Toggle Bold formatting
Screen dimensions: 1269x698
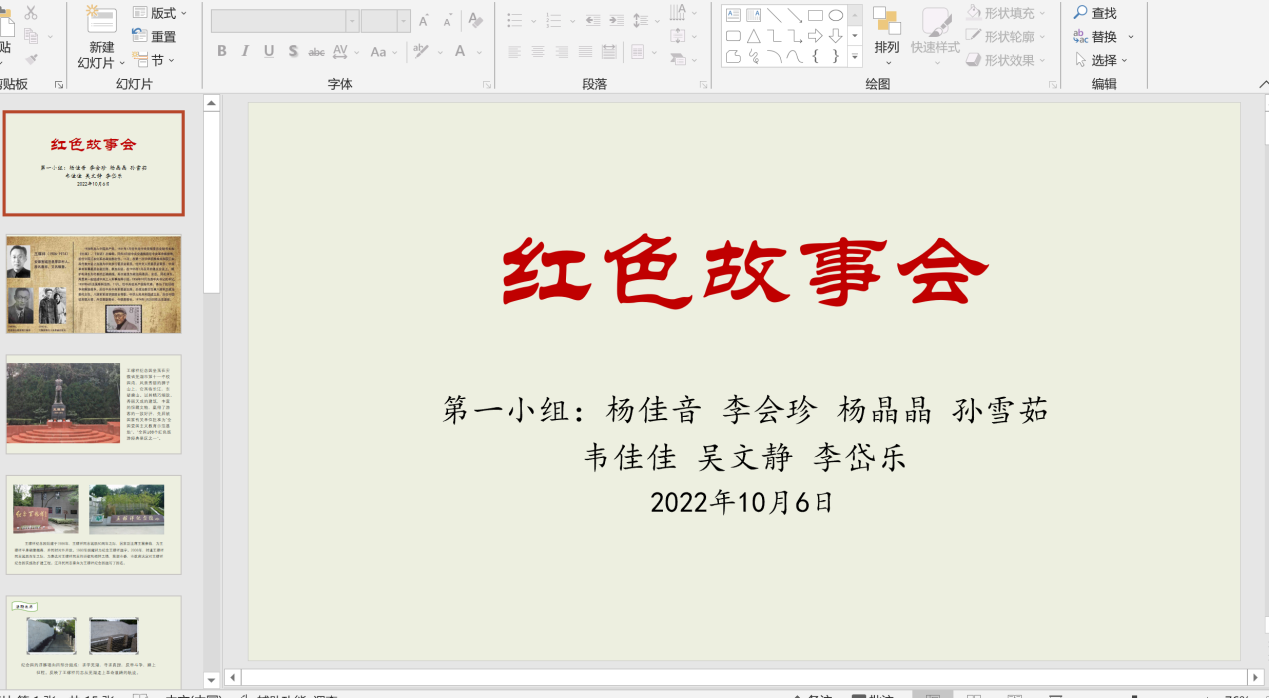click(221, 52)
